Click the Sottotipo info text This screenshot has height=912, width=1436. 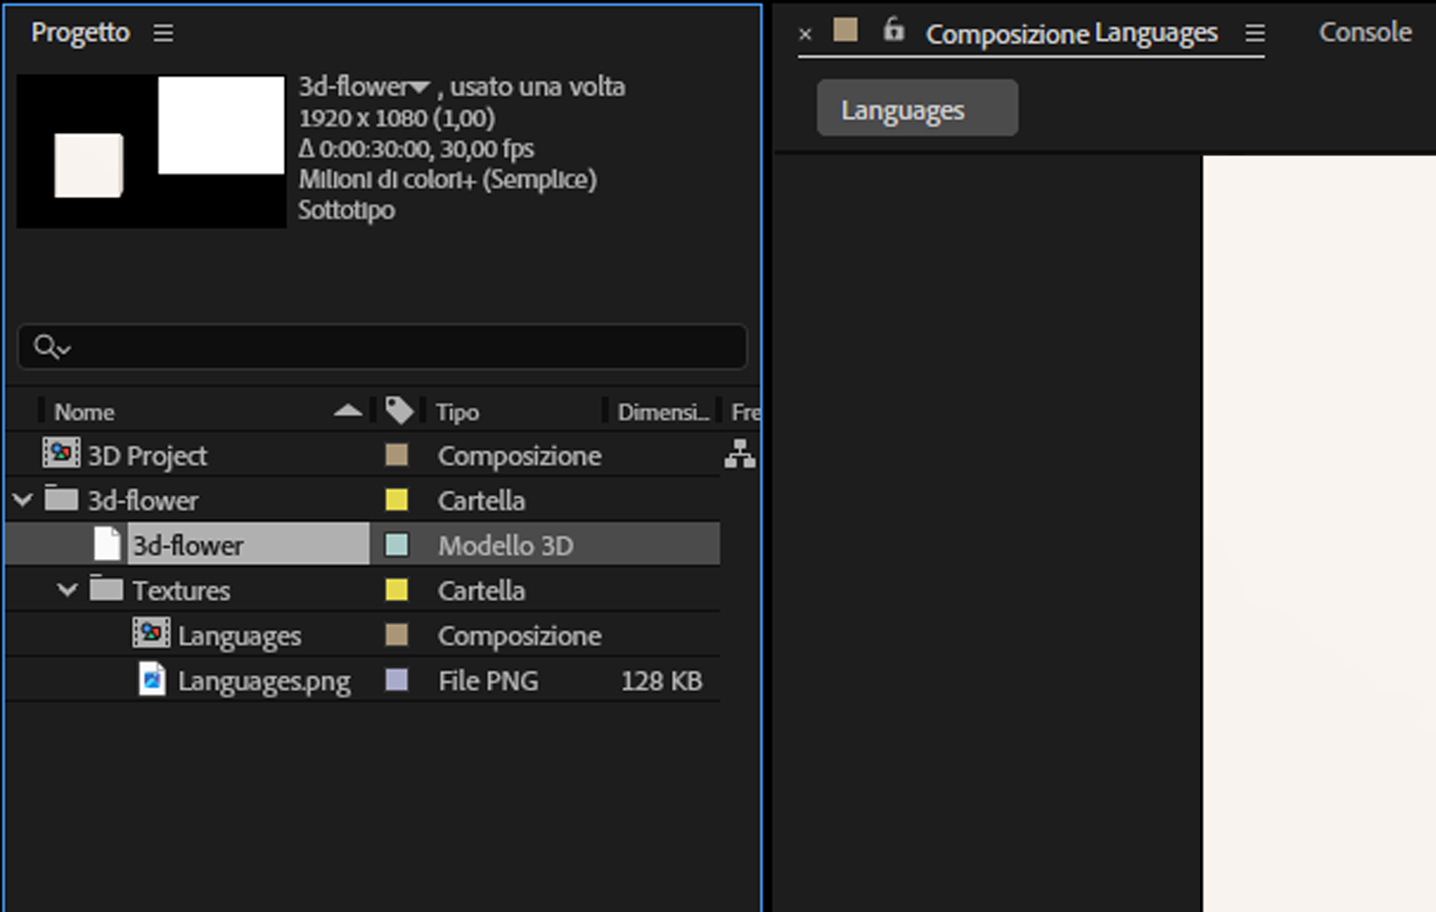347,211
